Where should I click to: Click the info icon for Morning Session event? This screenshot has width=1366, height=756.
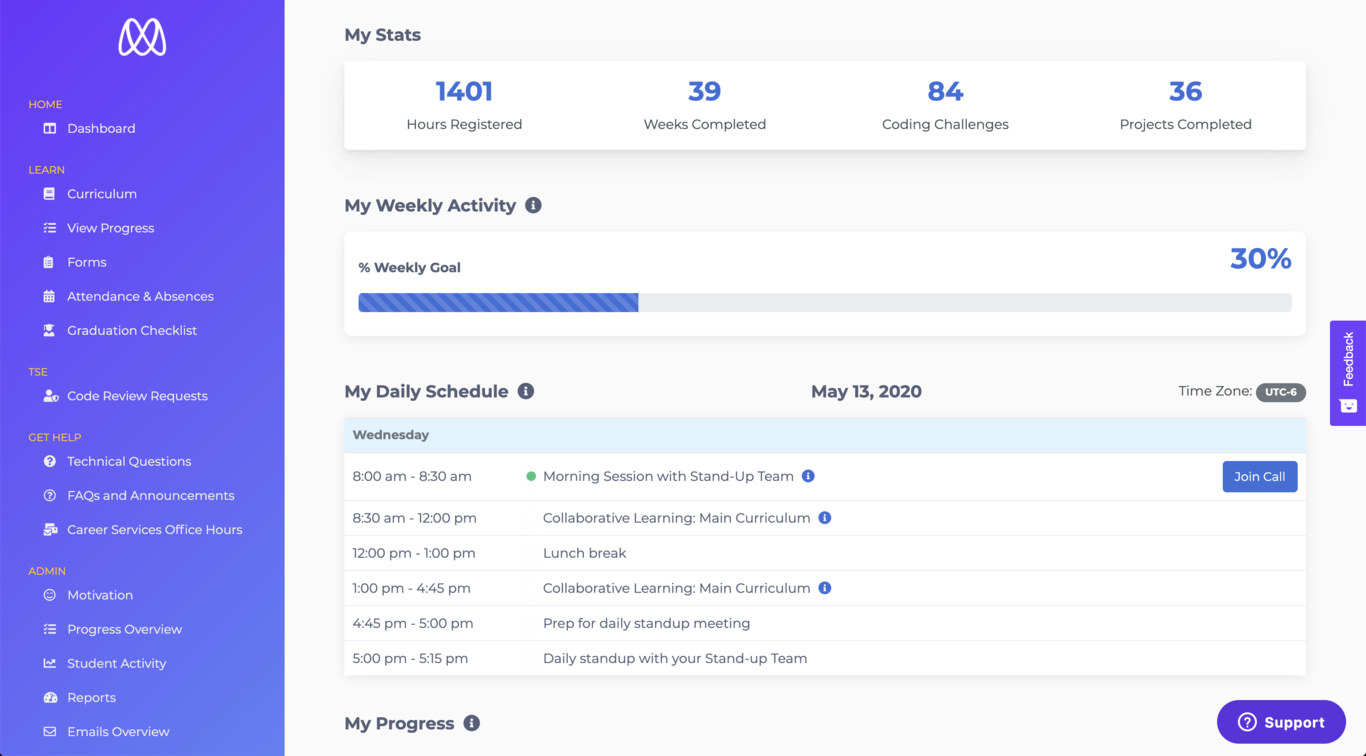[x=808, y=476]
